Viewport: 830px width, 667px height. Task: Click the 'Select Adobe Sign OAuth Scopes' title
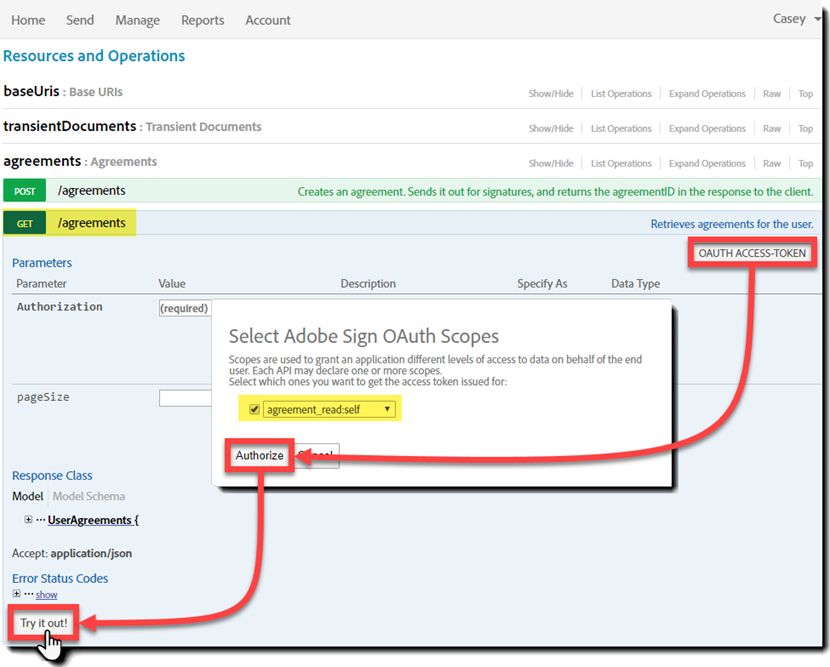tap(364, 336)
